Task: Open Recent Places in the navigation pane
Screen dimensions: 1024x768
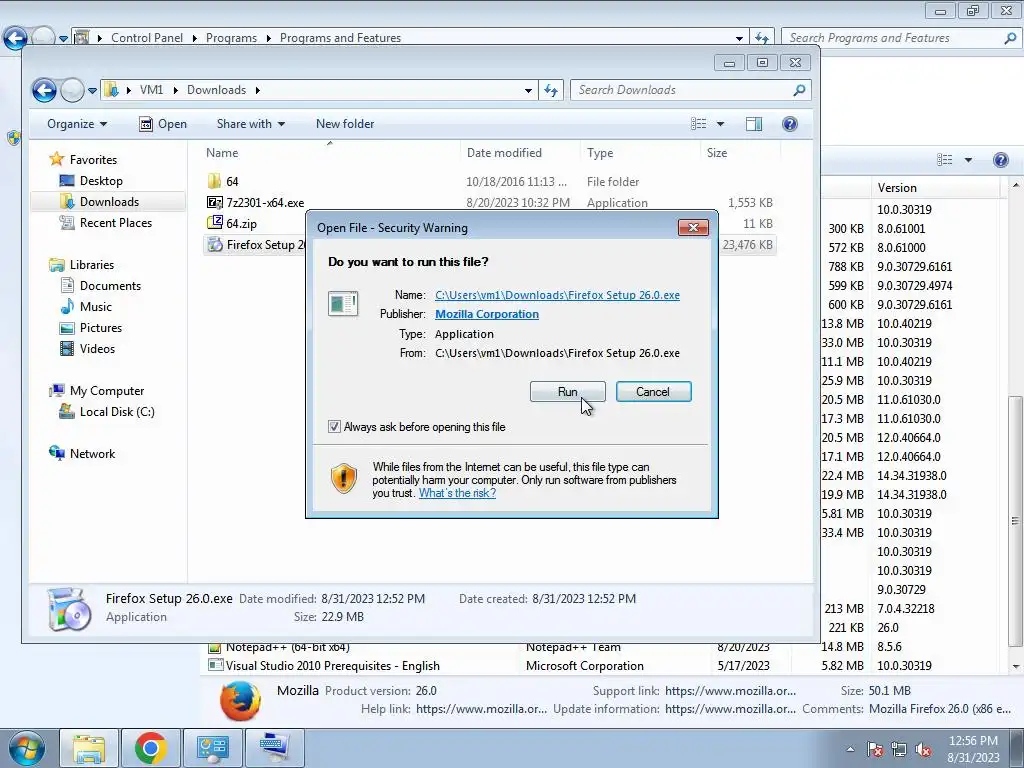Action: pos(115,223)
